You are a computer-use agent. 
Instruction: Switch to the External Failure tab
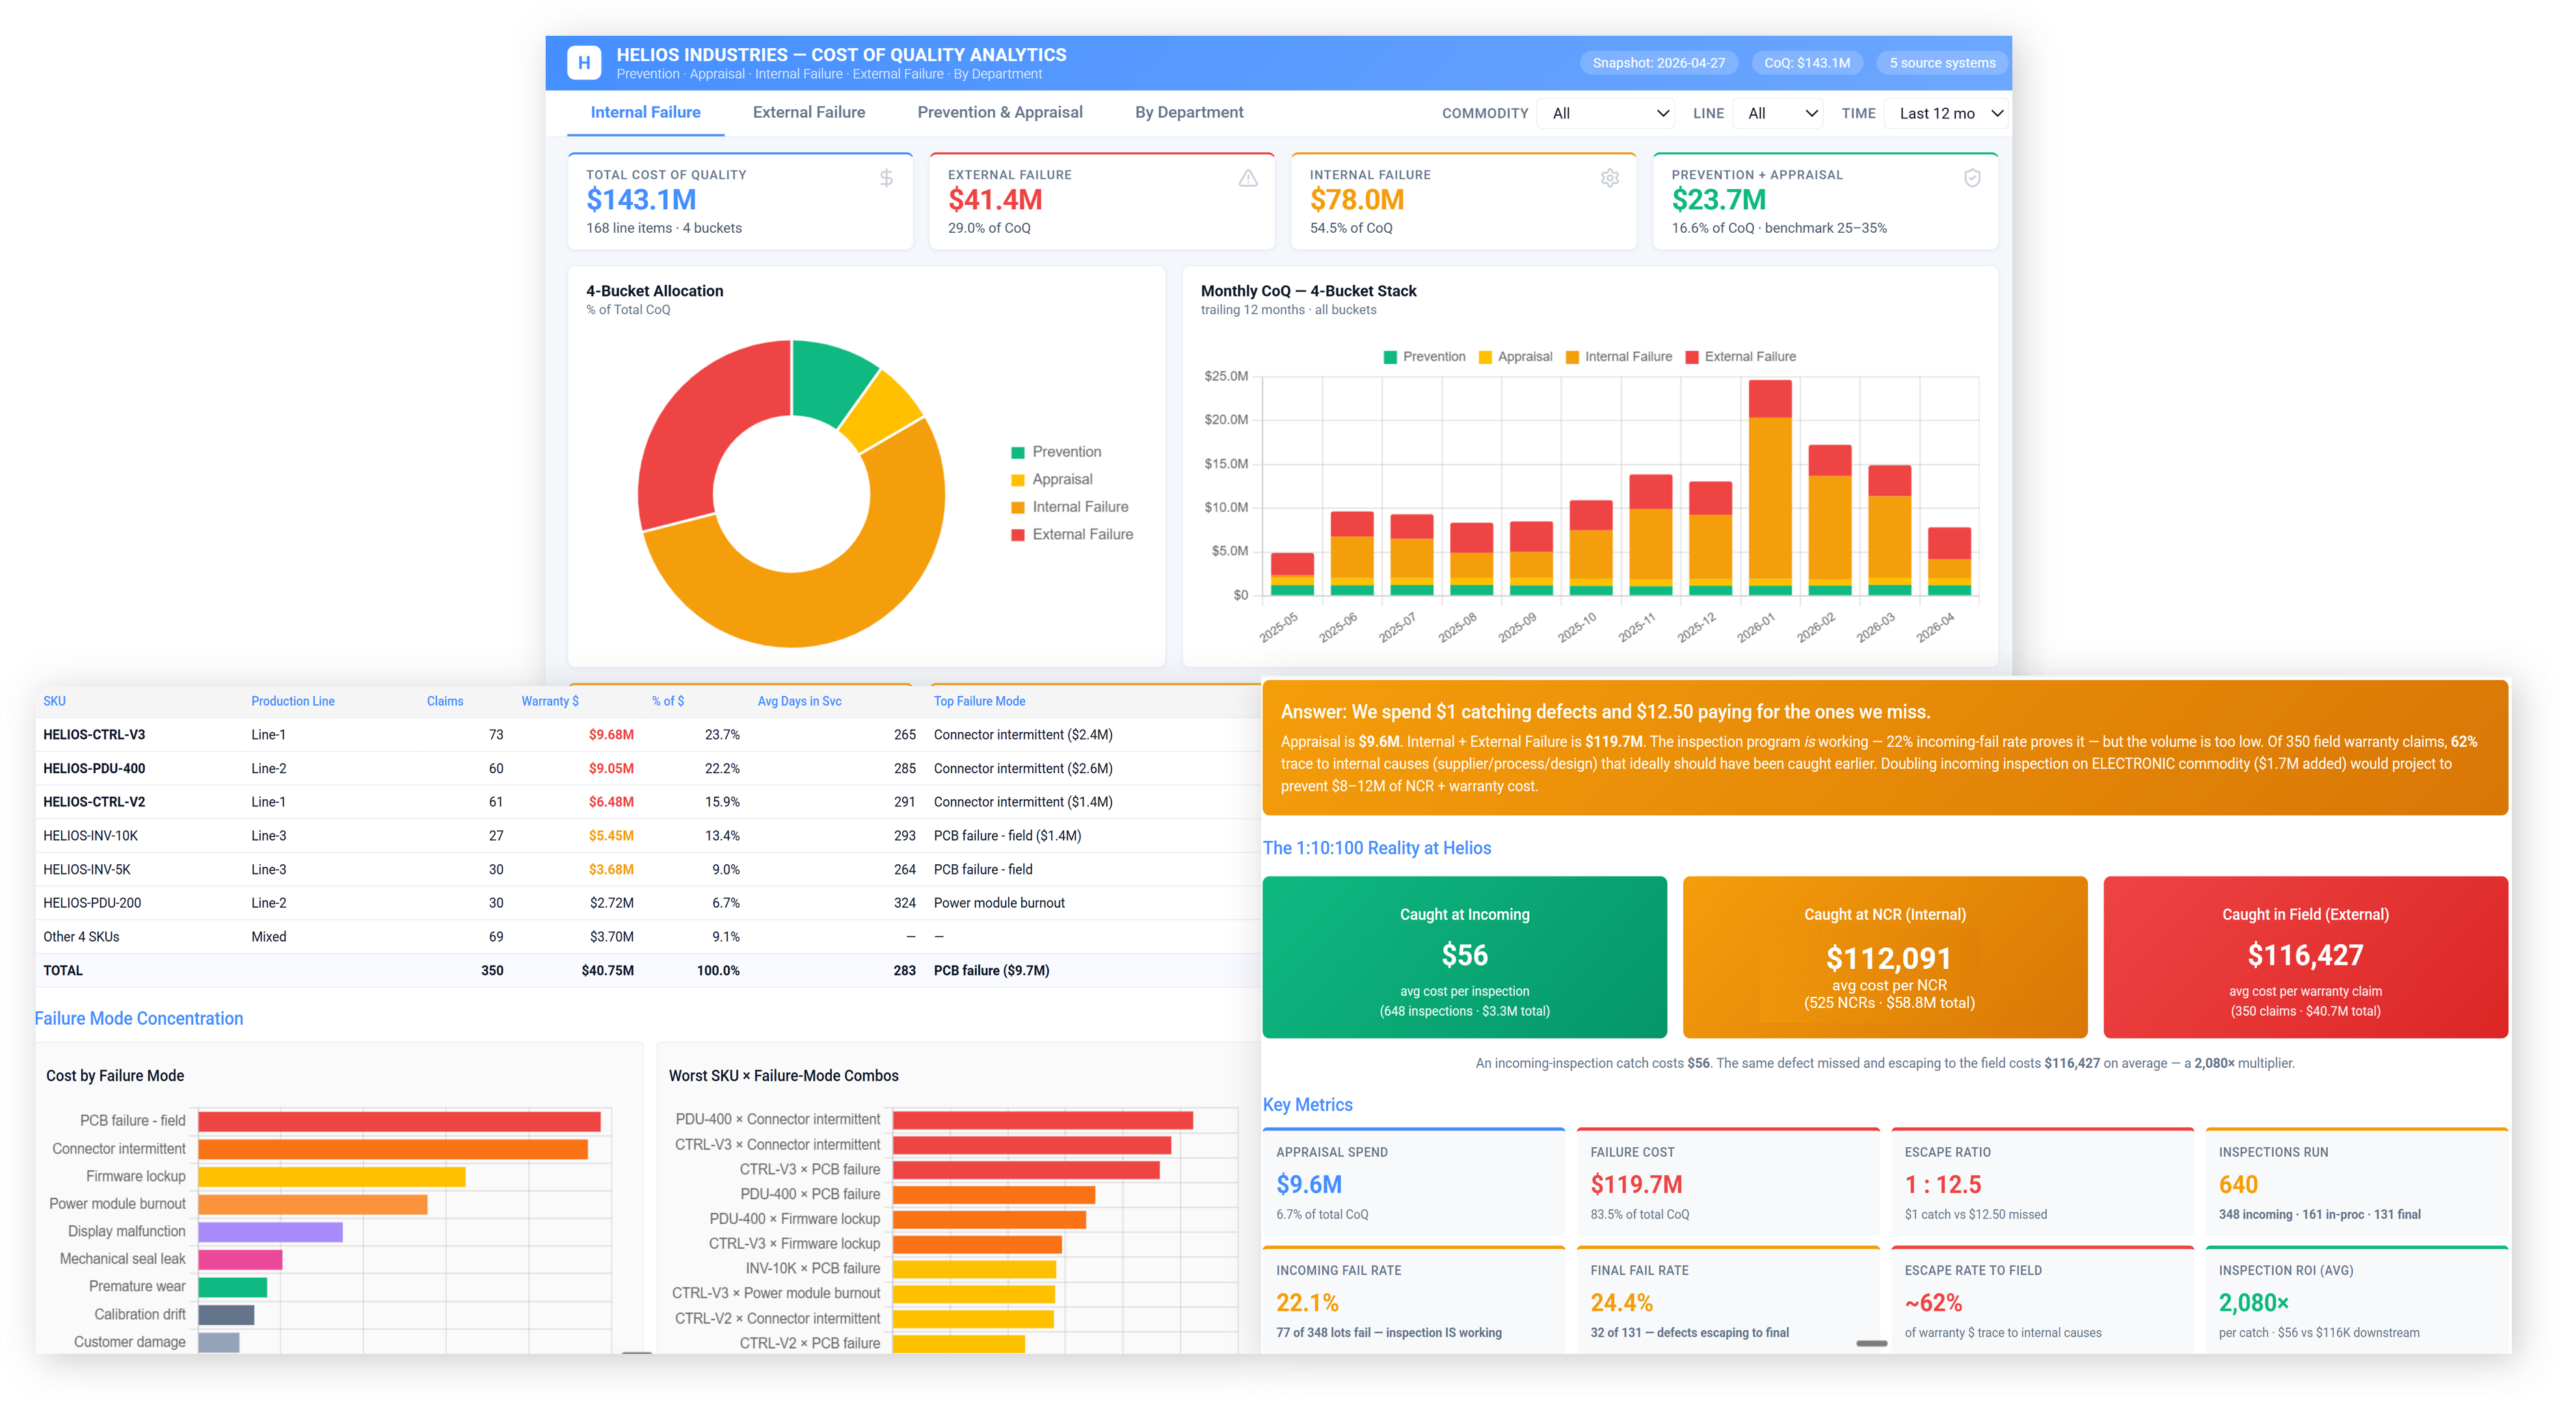point(809,112)
